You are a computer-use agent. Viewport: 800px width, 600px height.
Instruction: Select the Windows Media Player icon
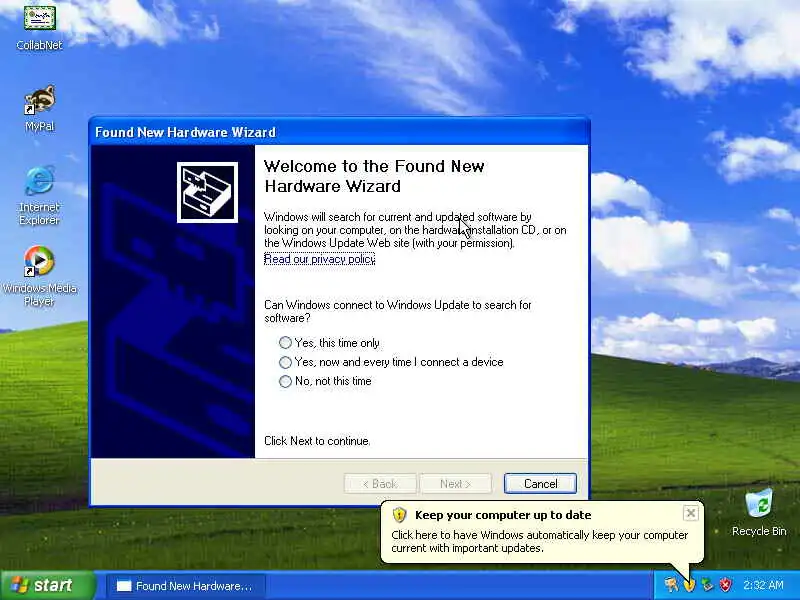(x=39, y=276)
